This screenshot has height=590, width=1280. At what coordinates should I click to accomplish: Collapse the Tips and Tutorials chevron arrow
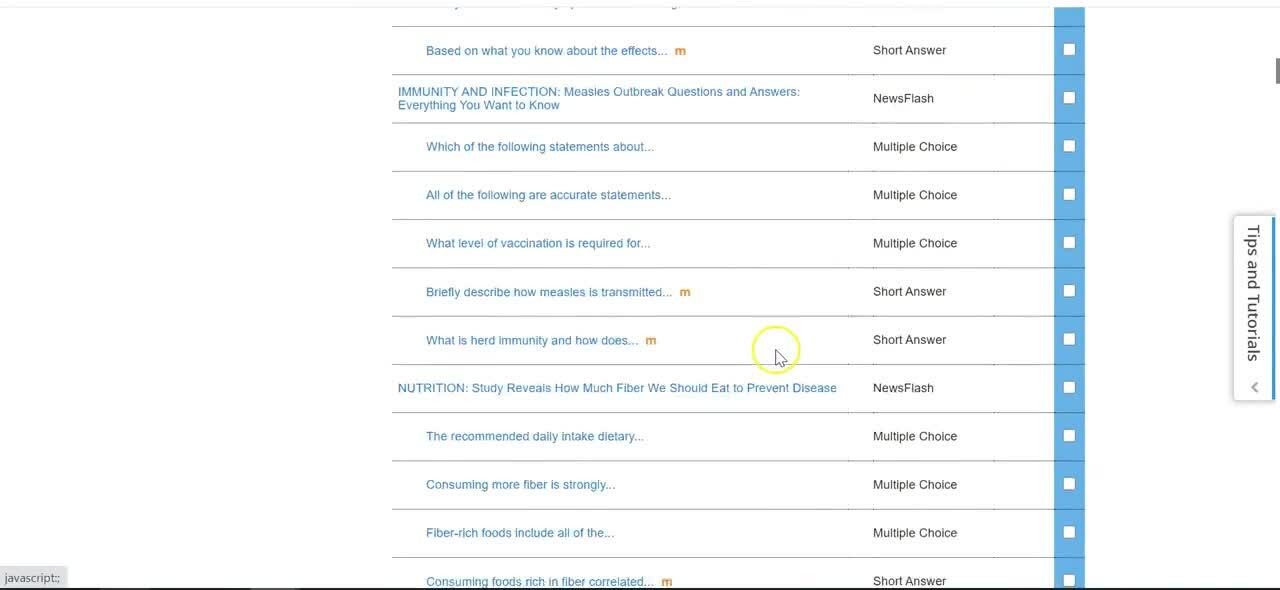click(x=1254, y=387)
